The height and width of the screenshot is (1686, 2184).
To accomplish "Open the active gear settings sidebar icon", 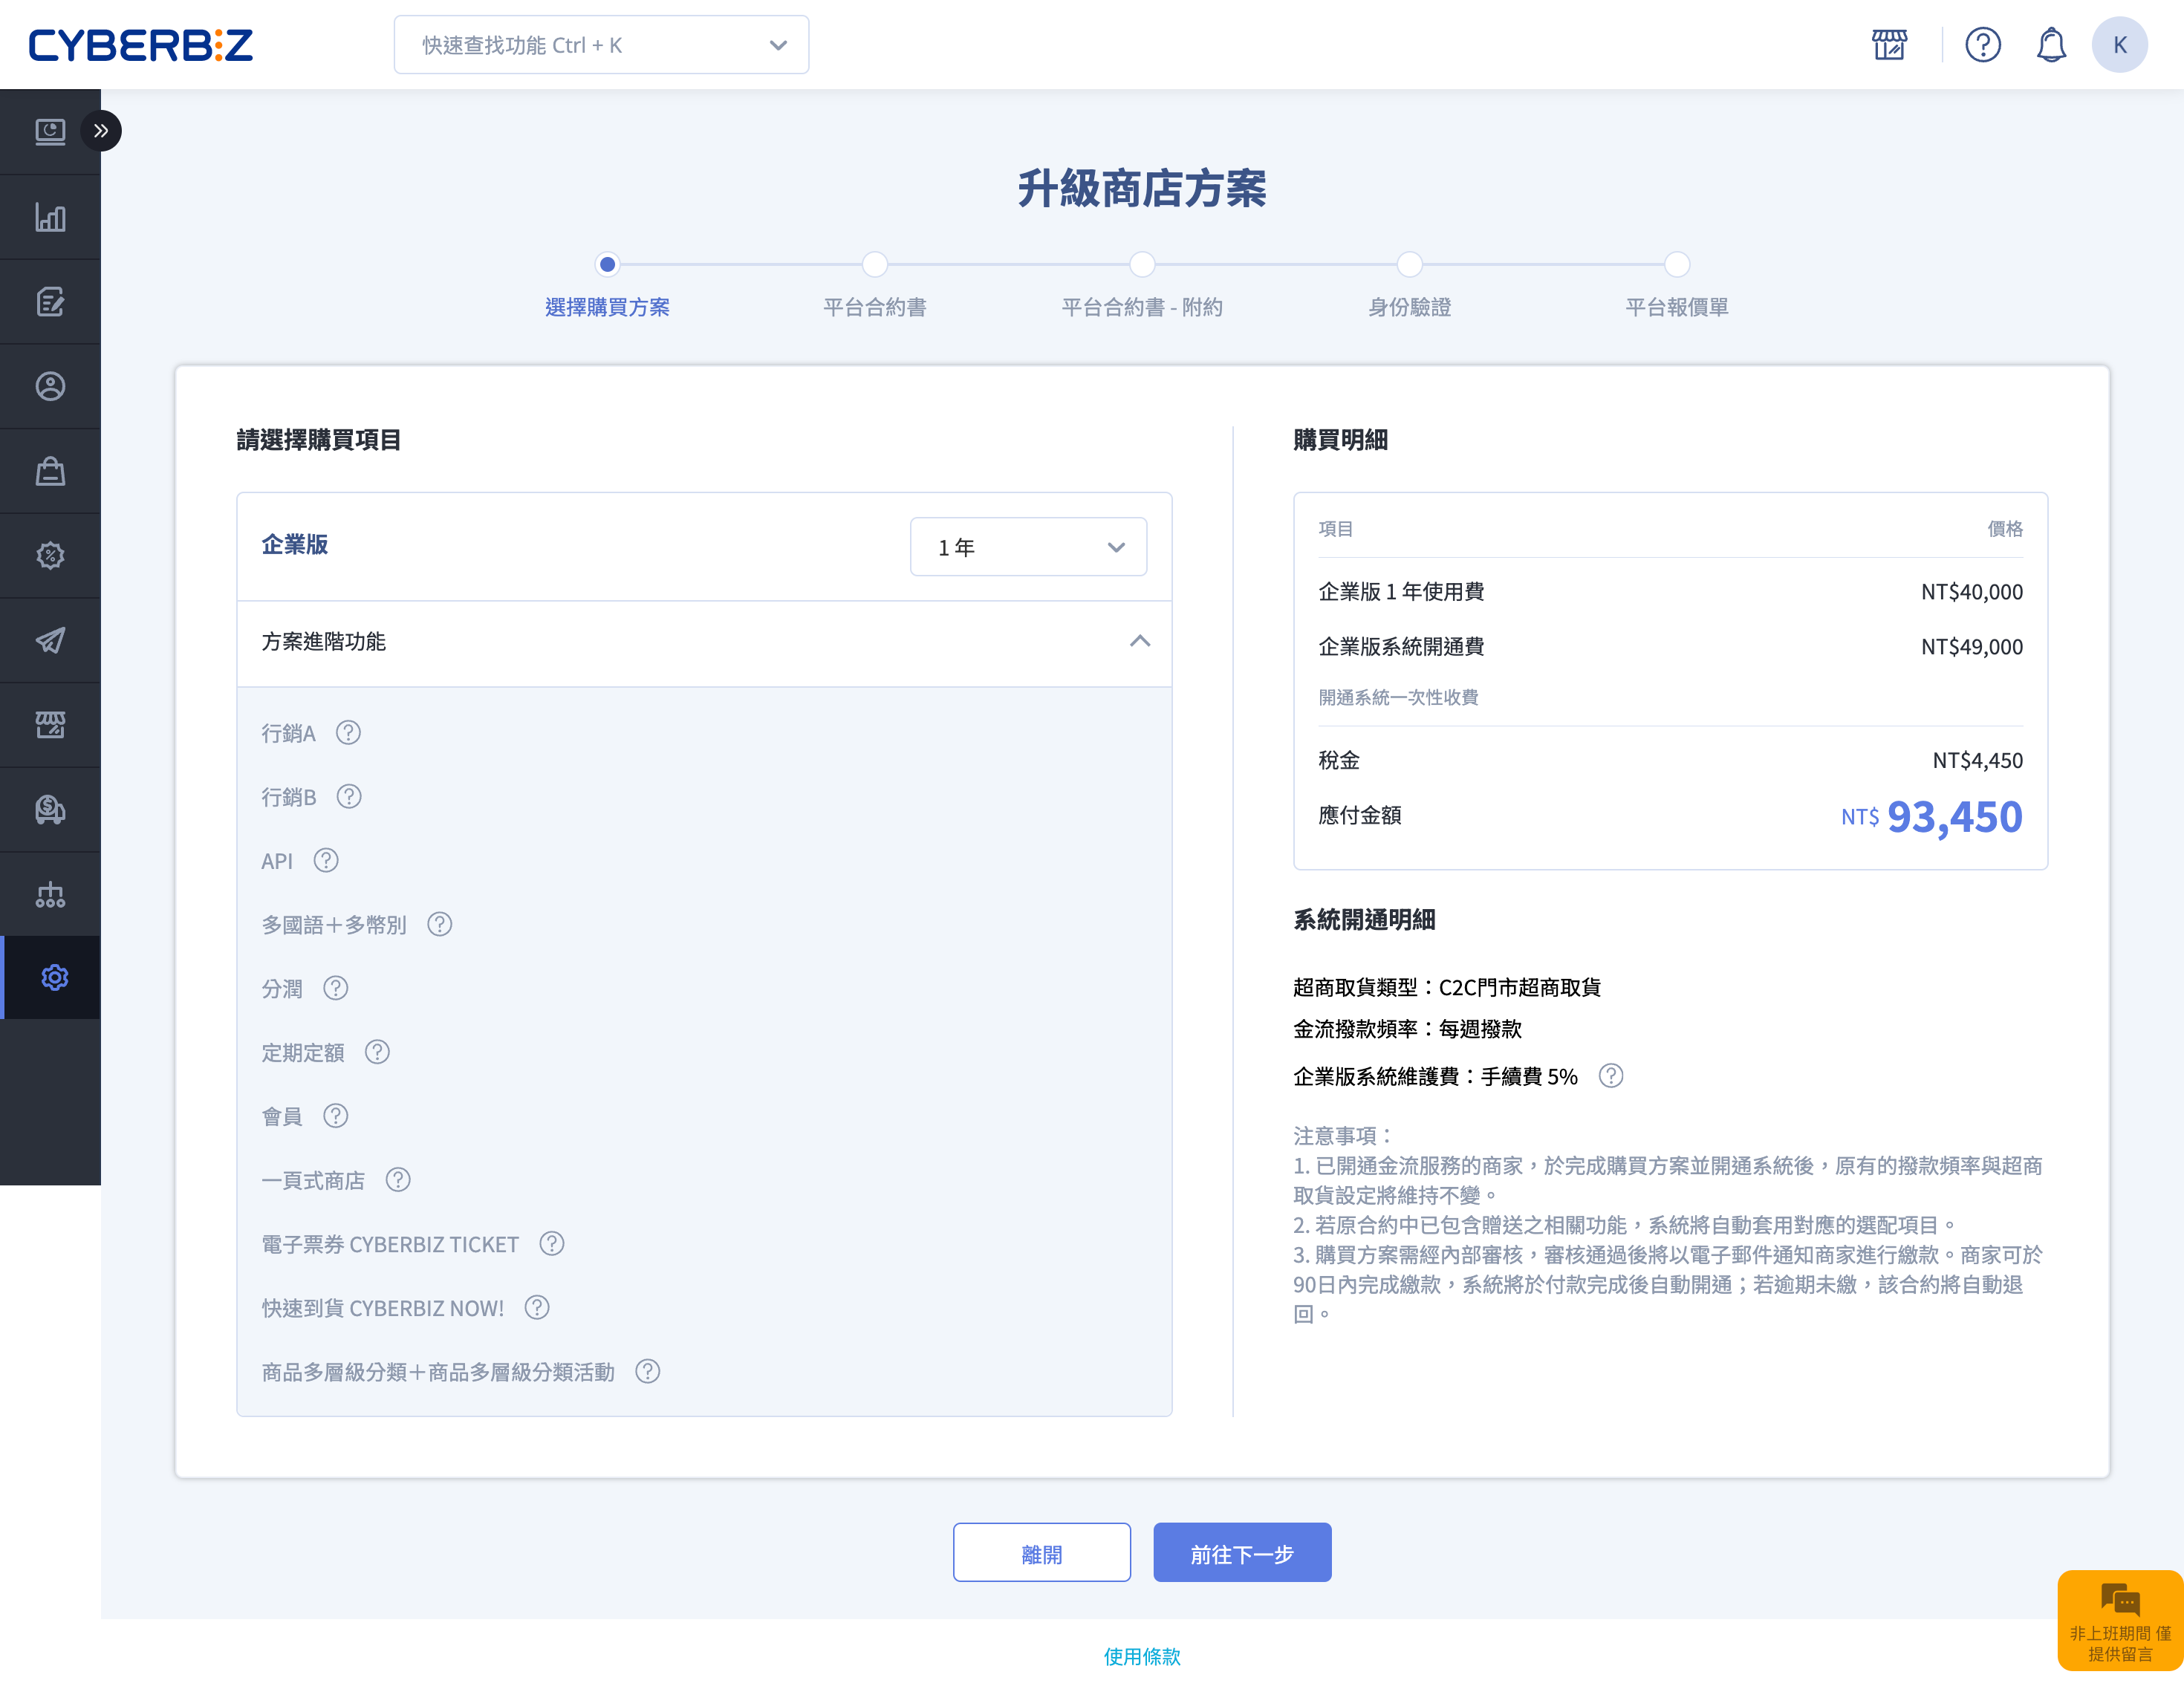I will [x=54, y=978].
